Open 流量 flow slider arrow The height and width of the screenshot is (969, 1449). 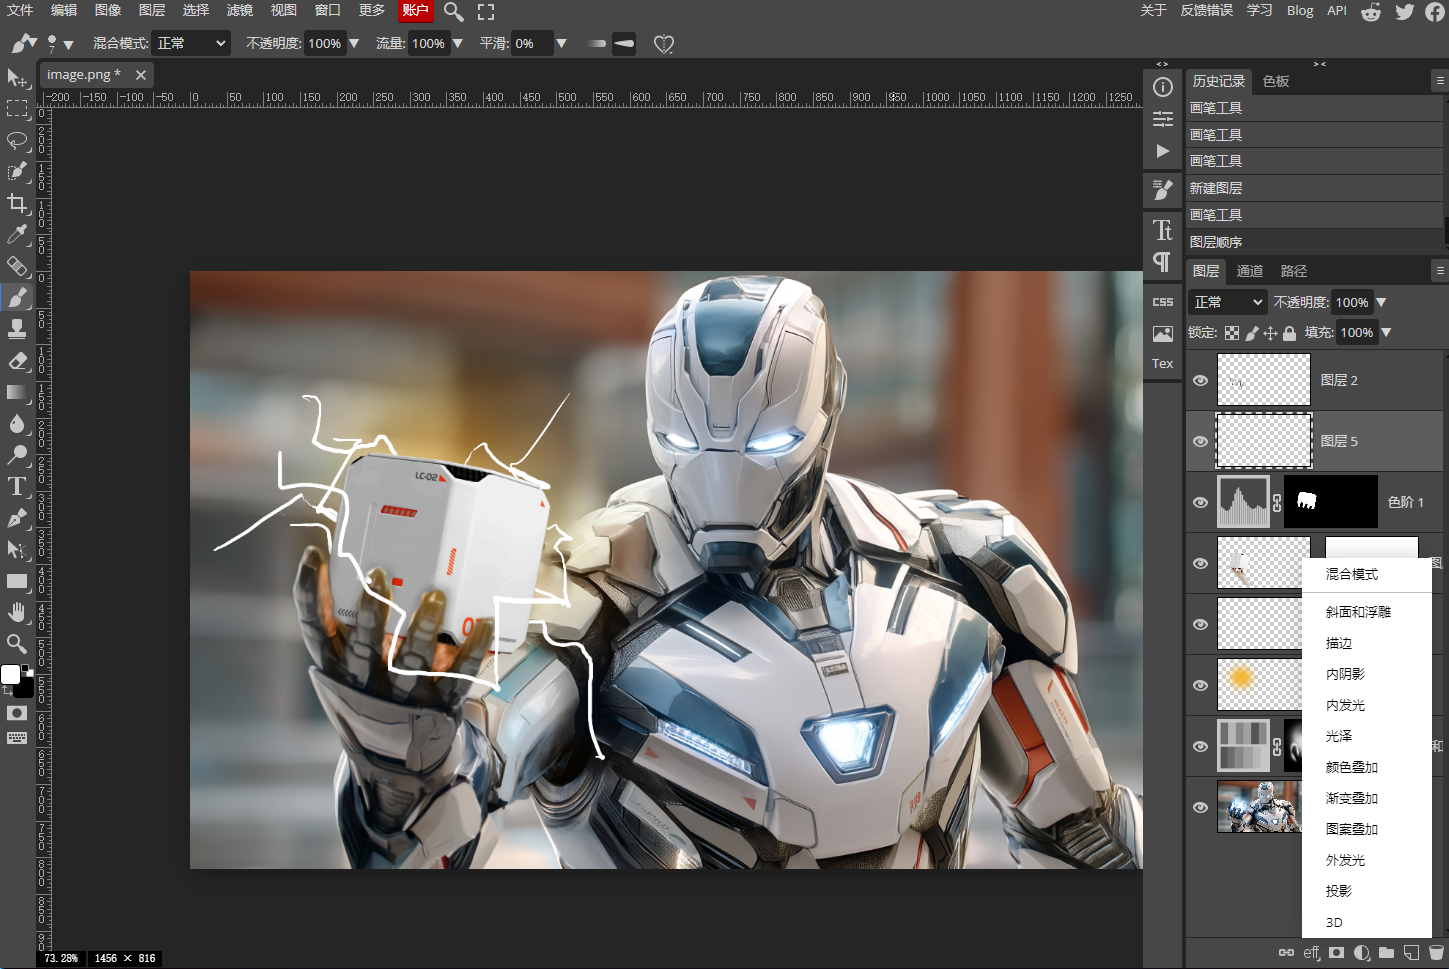click(457, 43)
